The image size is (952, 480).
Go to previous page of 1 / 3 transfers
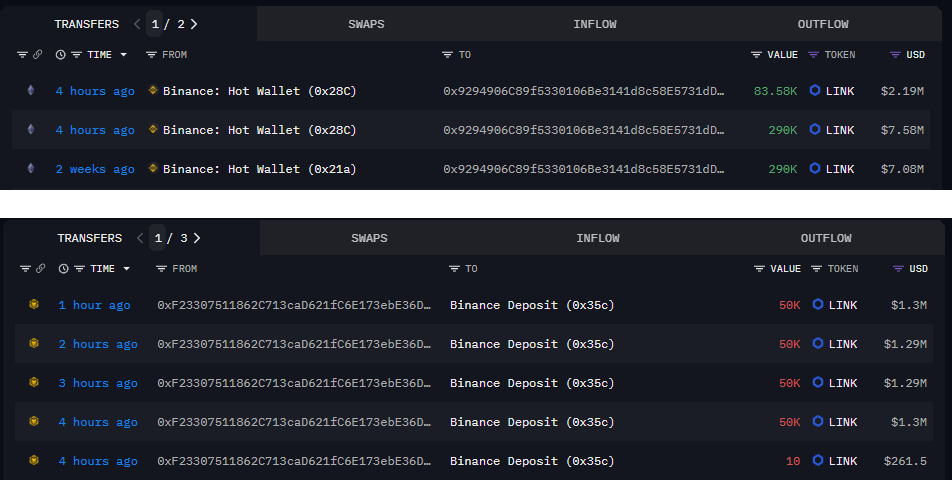(140, 238)
